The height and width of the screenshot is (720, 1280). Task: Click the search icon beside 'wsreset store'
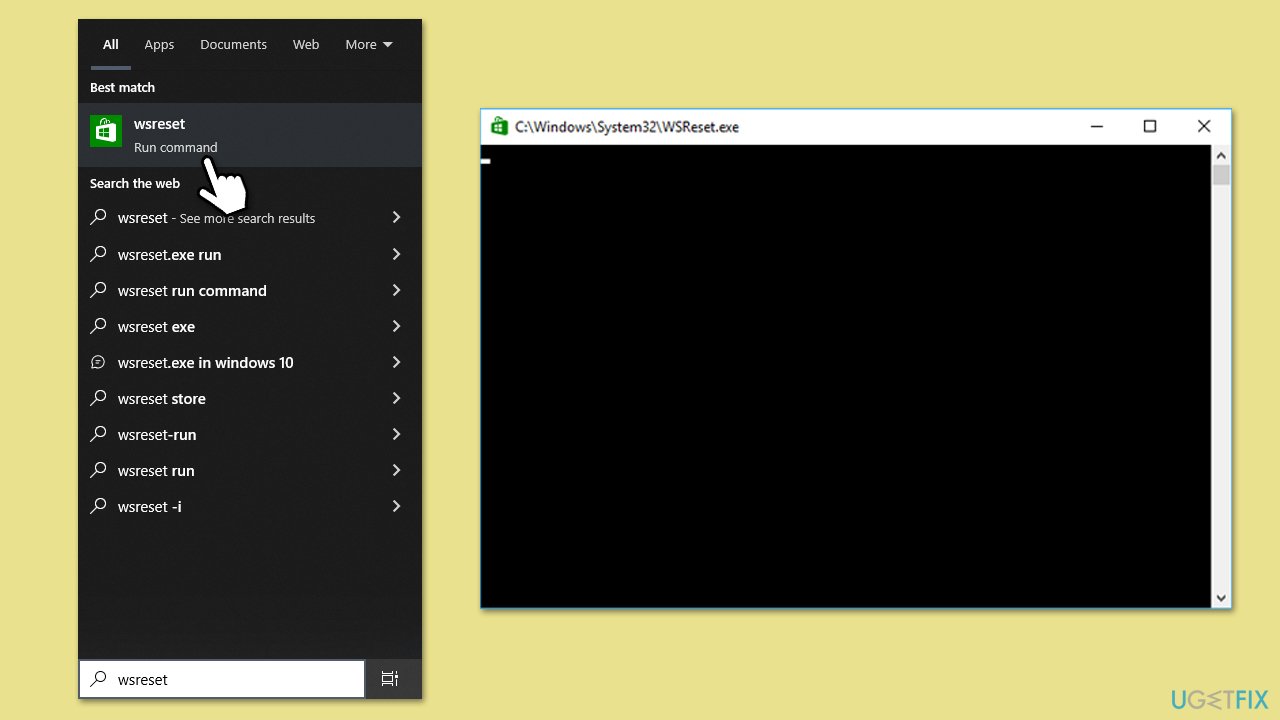coord(98,398)
